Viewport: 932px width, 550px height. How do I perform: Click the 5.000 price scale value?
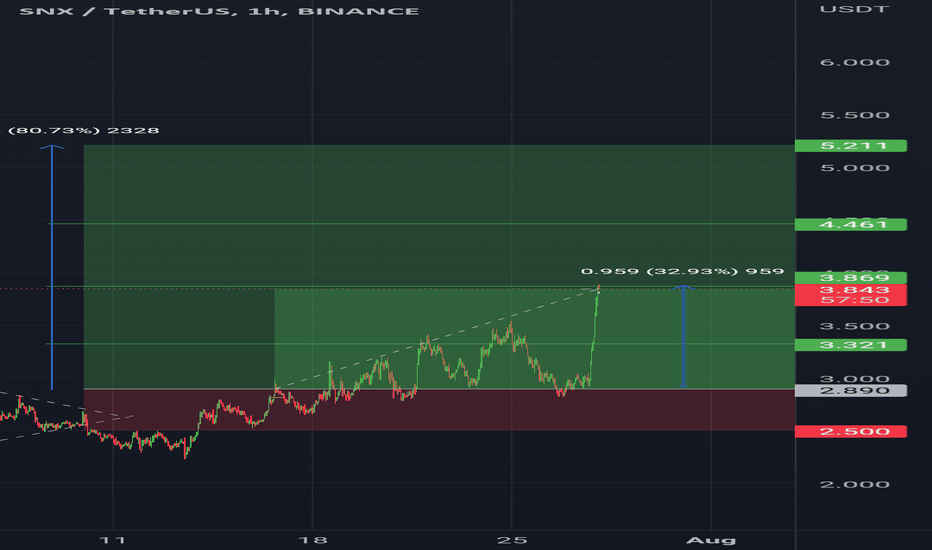tap(855, 168)
